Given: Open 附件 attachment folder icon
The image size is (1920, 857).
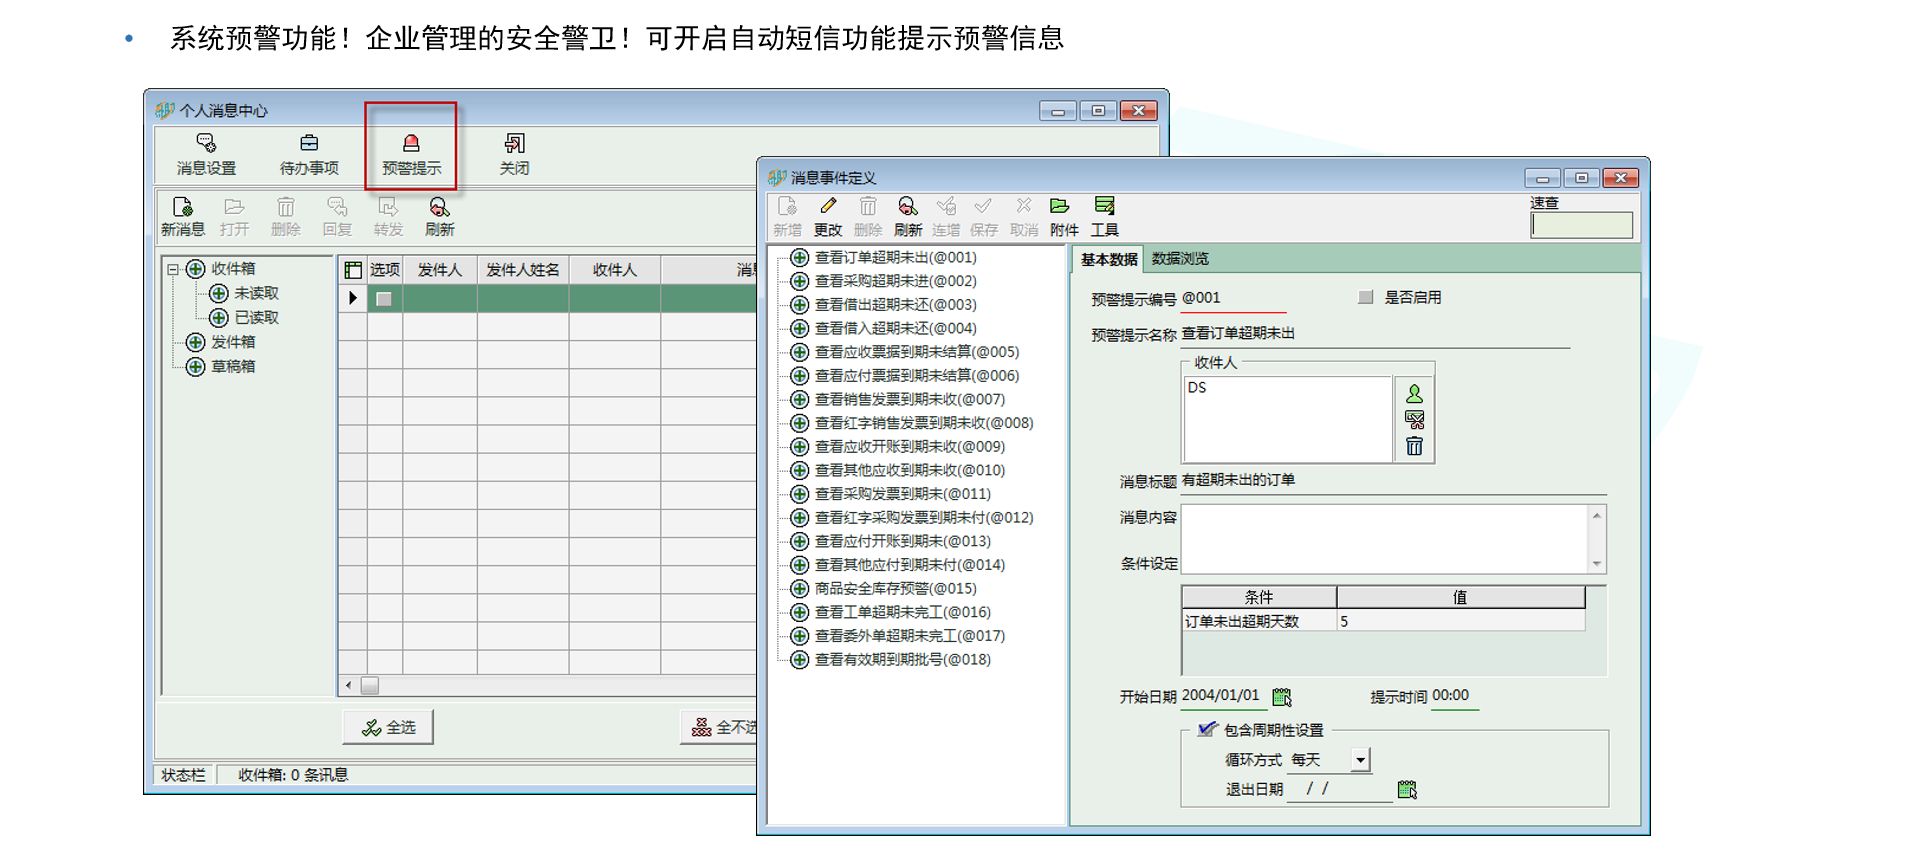Looking at the screenshot, I should [x=1060, y=207].
